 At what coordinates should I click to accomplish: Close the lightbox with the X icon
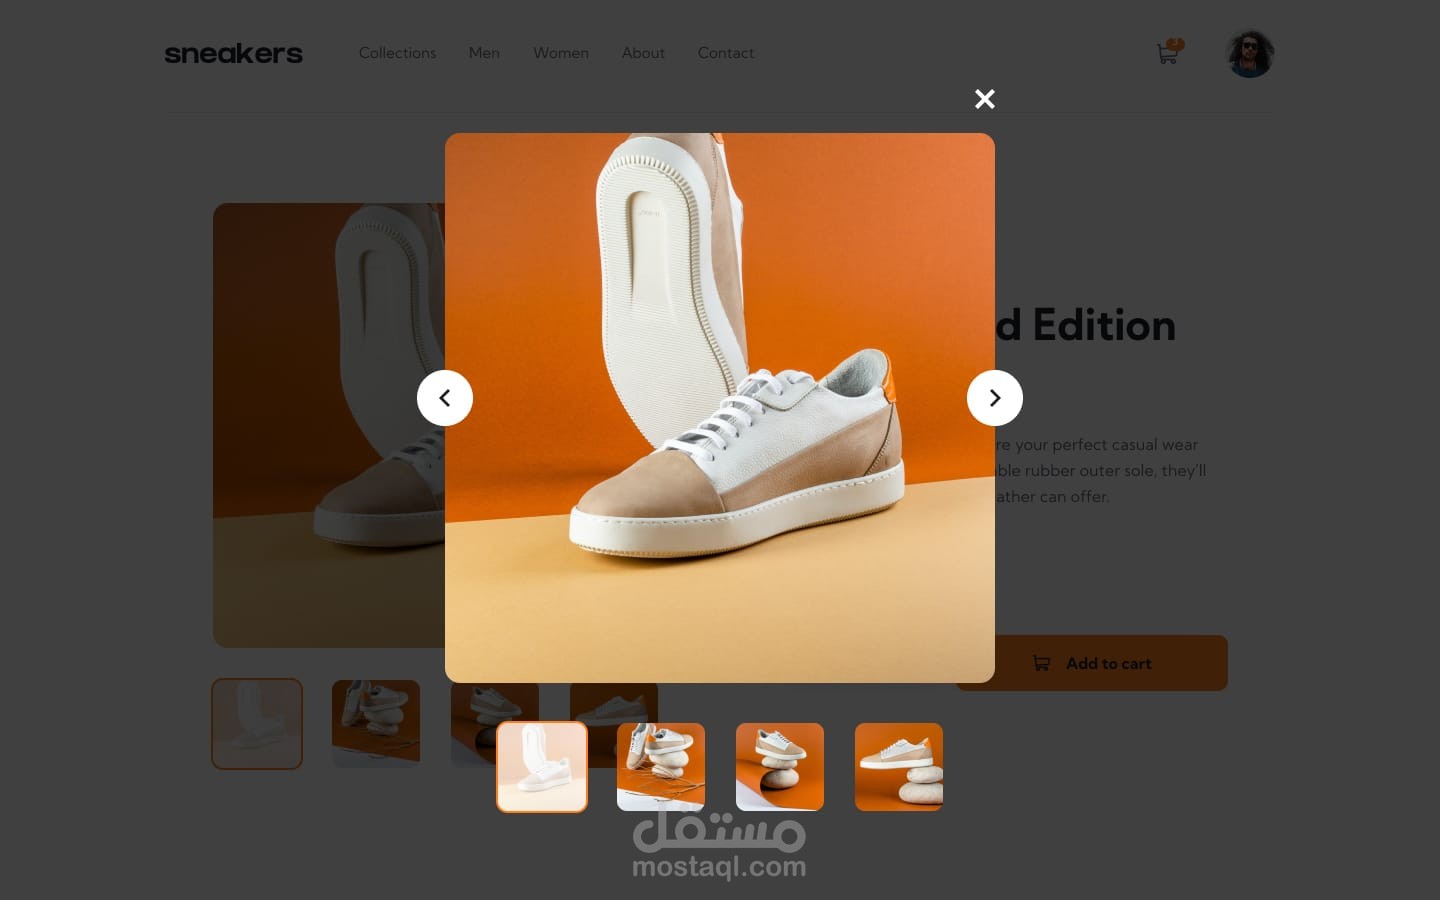click(x=985, y=99)
